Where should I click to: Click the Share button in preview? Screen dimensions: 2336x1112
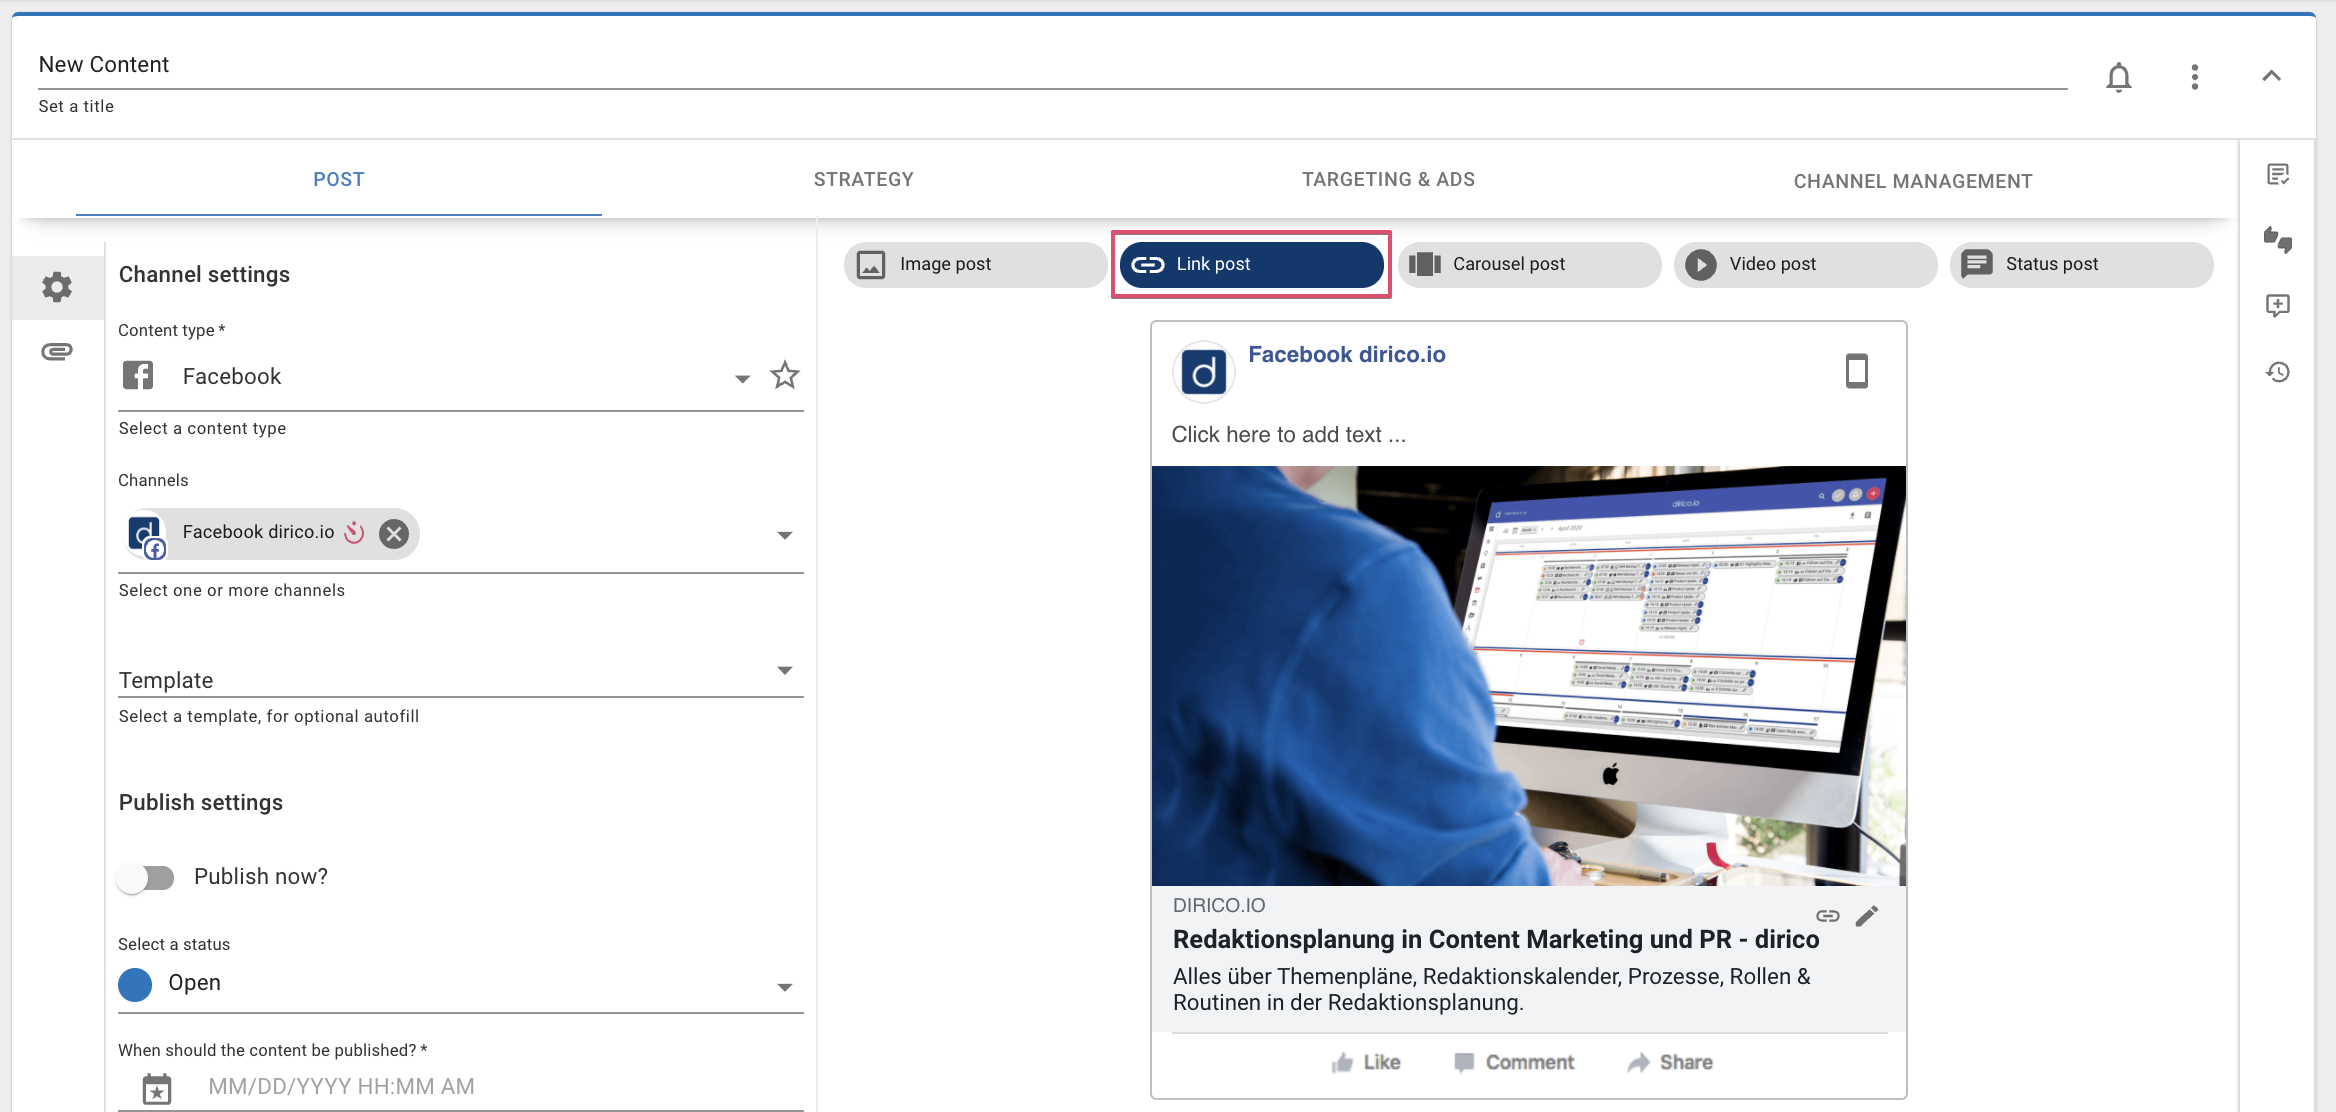pyautogui.click(x=1670, y=1062)
